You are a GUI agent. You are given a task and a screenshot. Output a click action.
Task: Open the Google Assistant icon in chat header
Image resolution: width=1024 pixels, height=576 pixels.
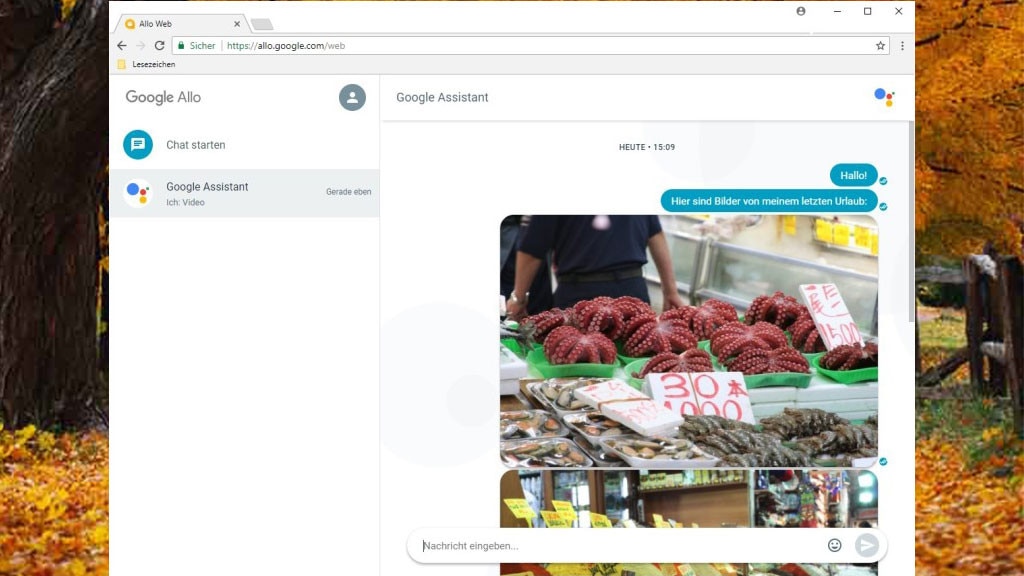pyautogui.click(x=883, y=97)
